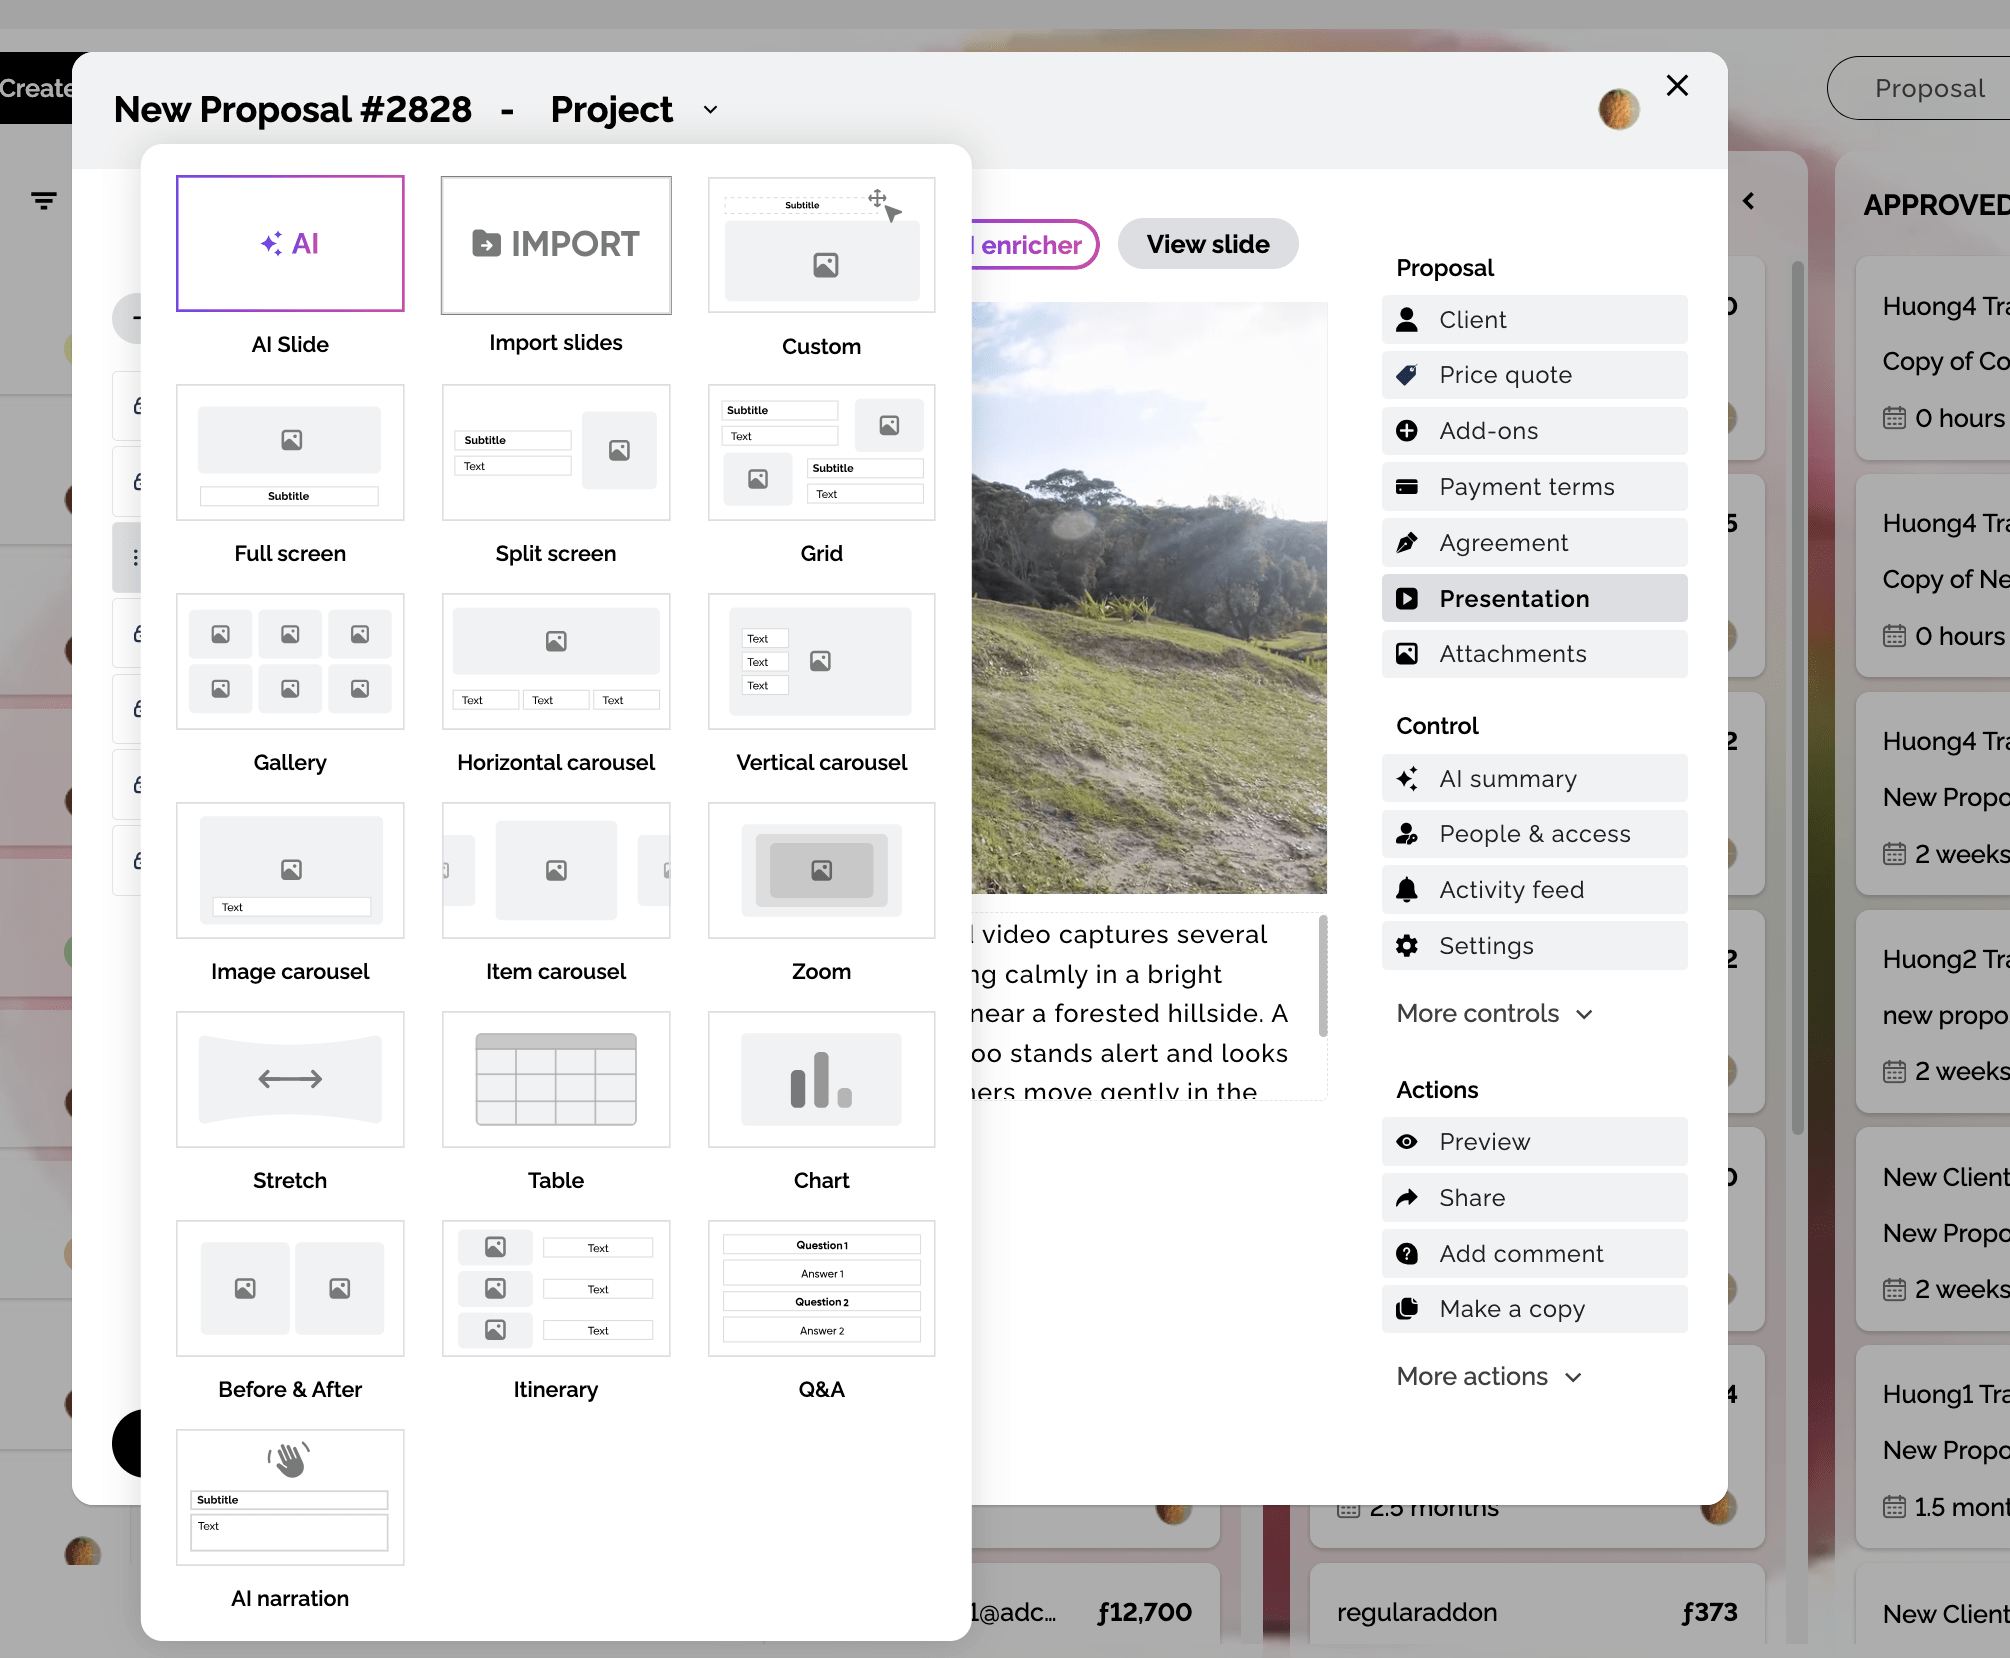The image size is (2010, 1658).
Task: Choose the Table slide layout
Action: coord(556,1080)
